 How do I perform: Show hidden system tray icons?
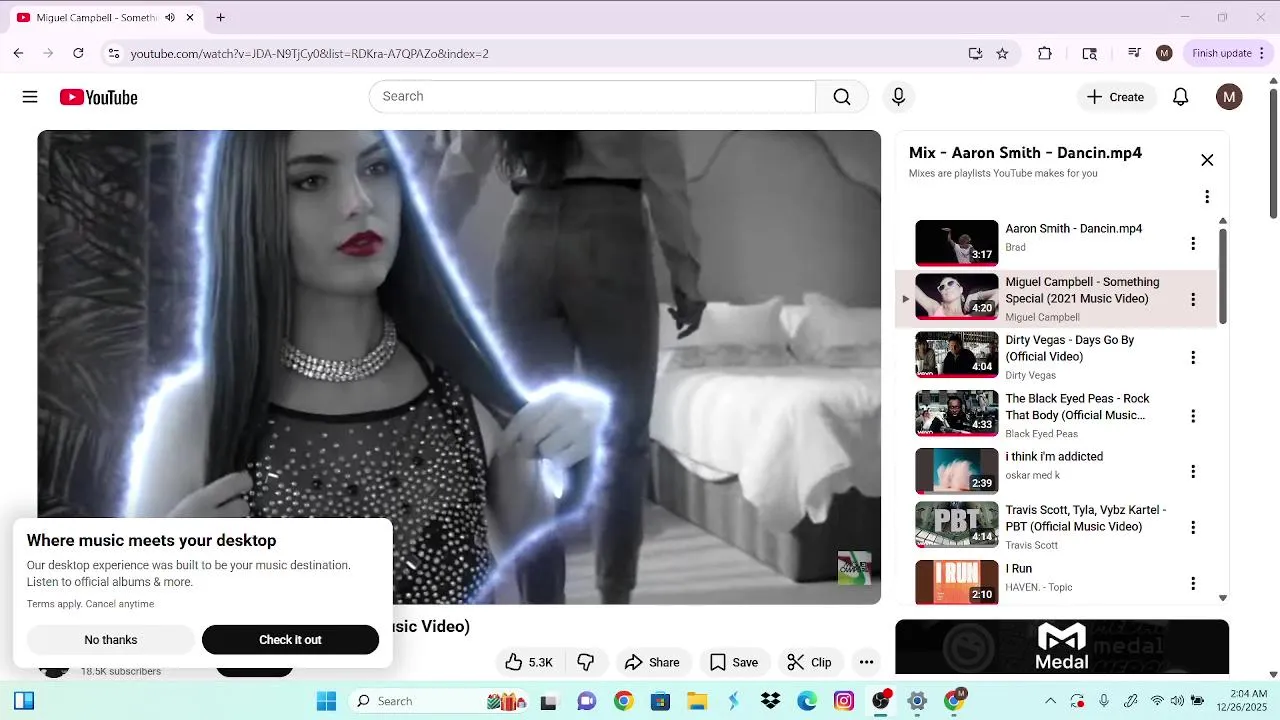1050,701
